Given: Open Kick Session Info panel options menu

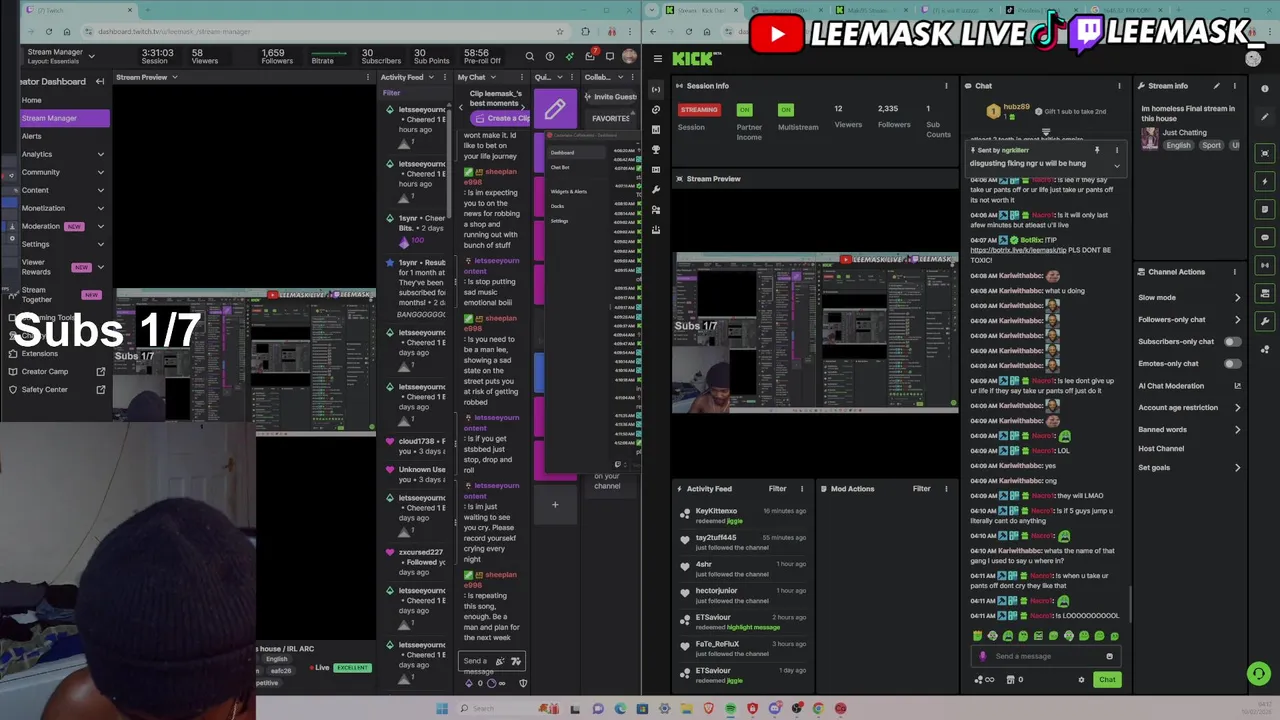Looking at the screenshot, I should 946,86.
